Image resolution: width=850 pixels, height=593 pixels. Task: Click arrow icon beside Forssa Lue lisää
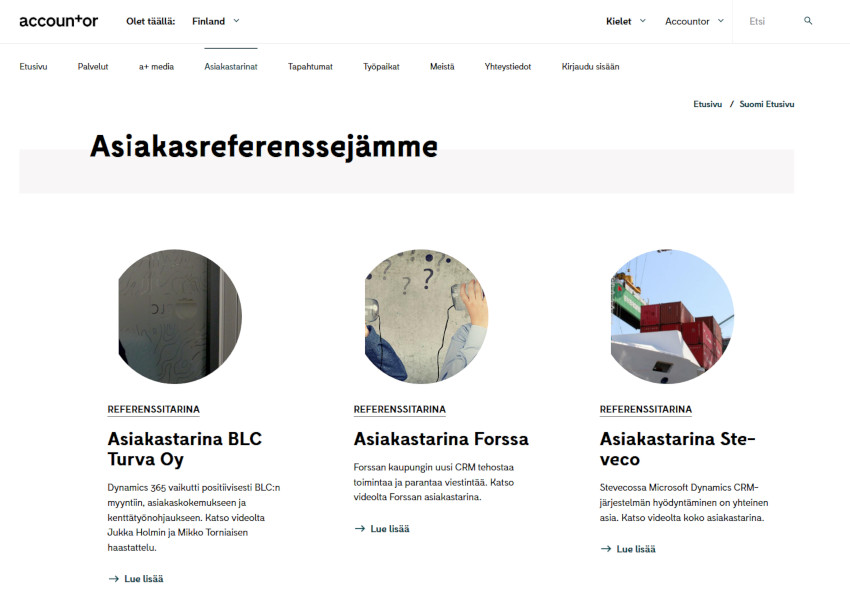tap(359, 528)
